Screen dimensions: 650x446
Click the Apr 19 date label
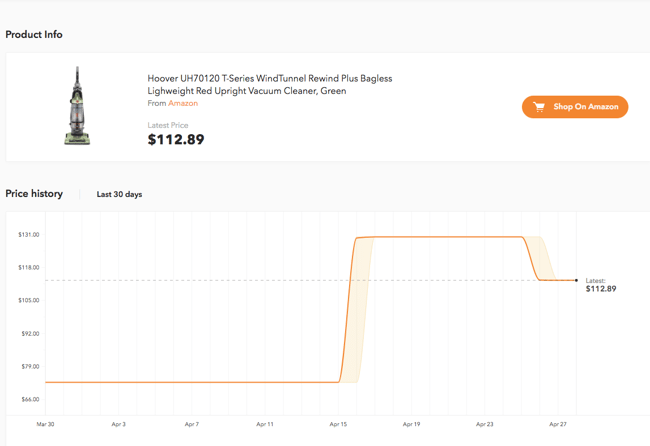411,424
